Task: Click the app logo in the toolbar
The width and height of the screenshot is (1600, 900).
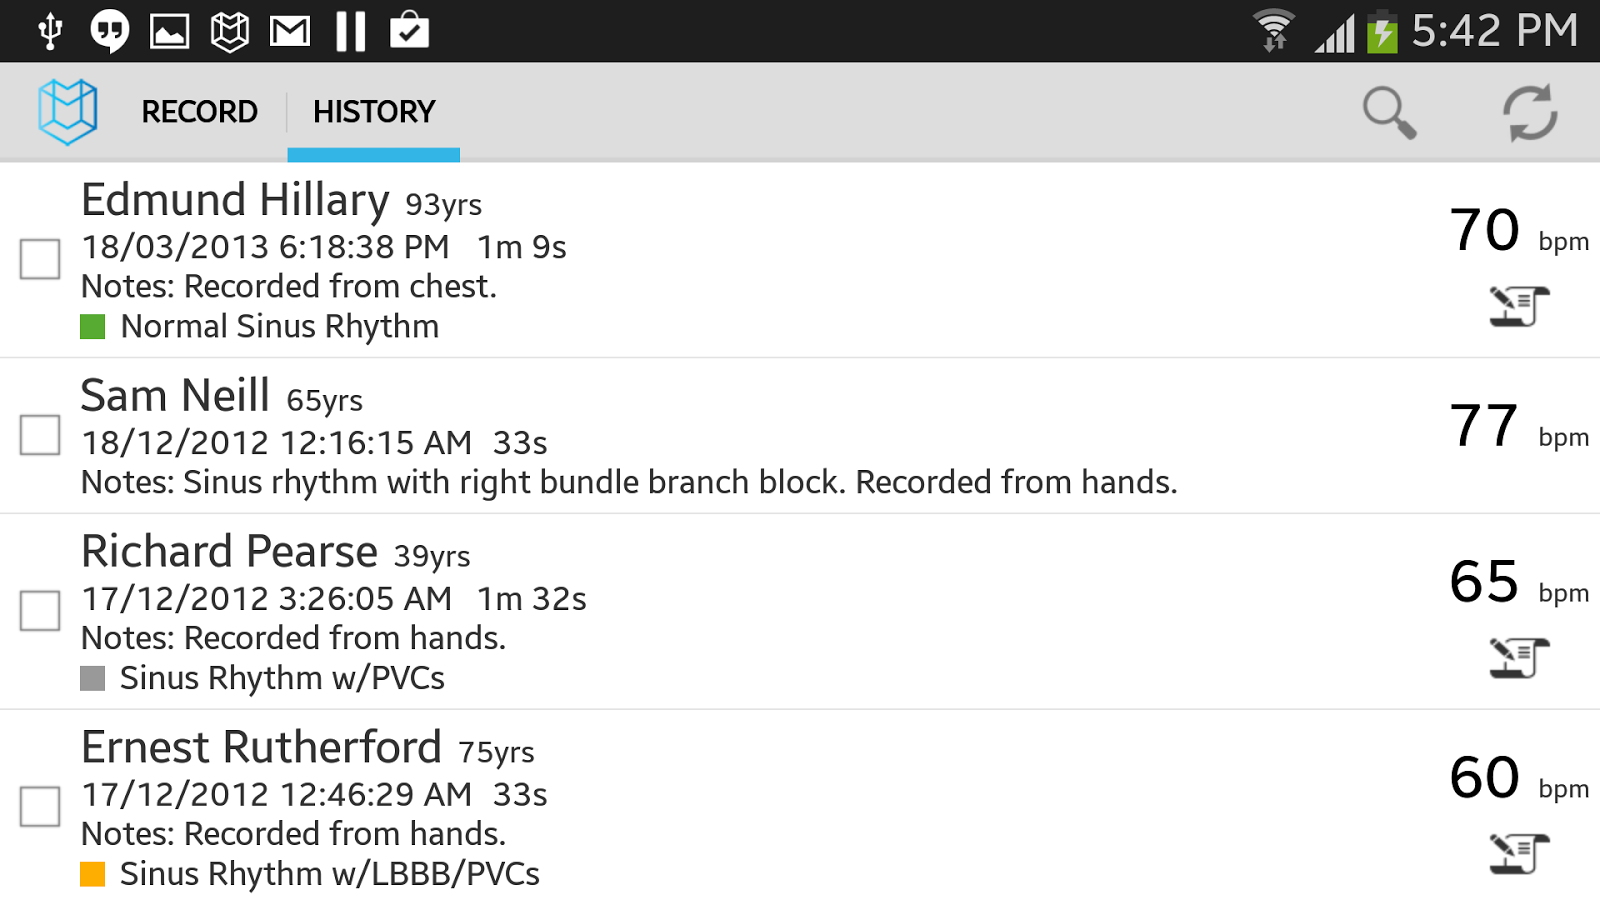Action: click(x=66, y=112)
